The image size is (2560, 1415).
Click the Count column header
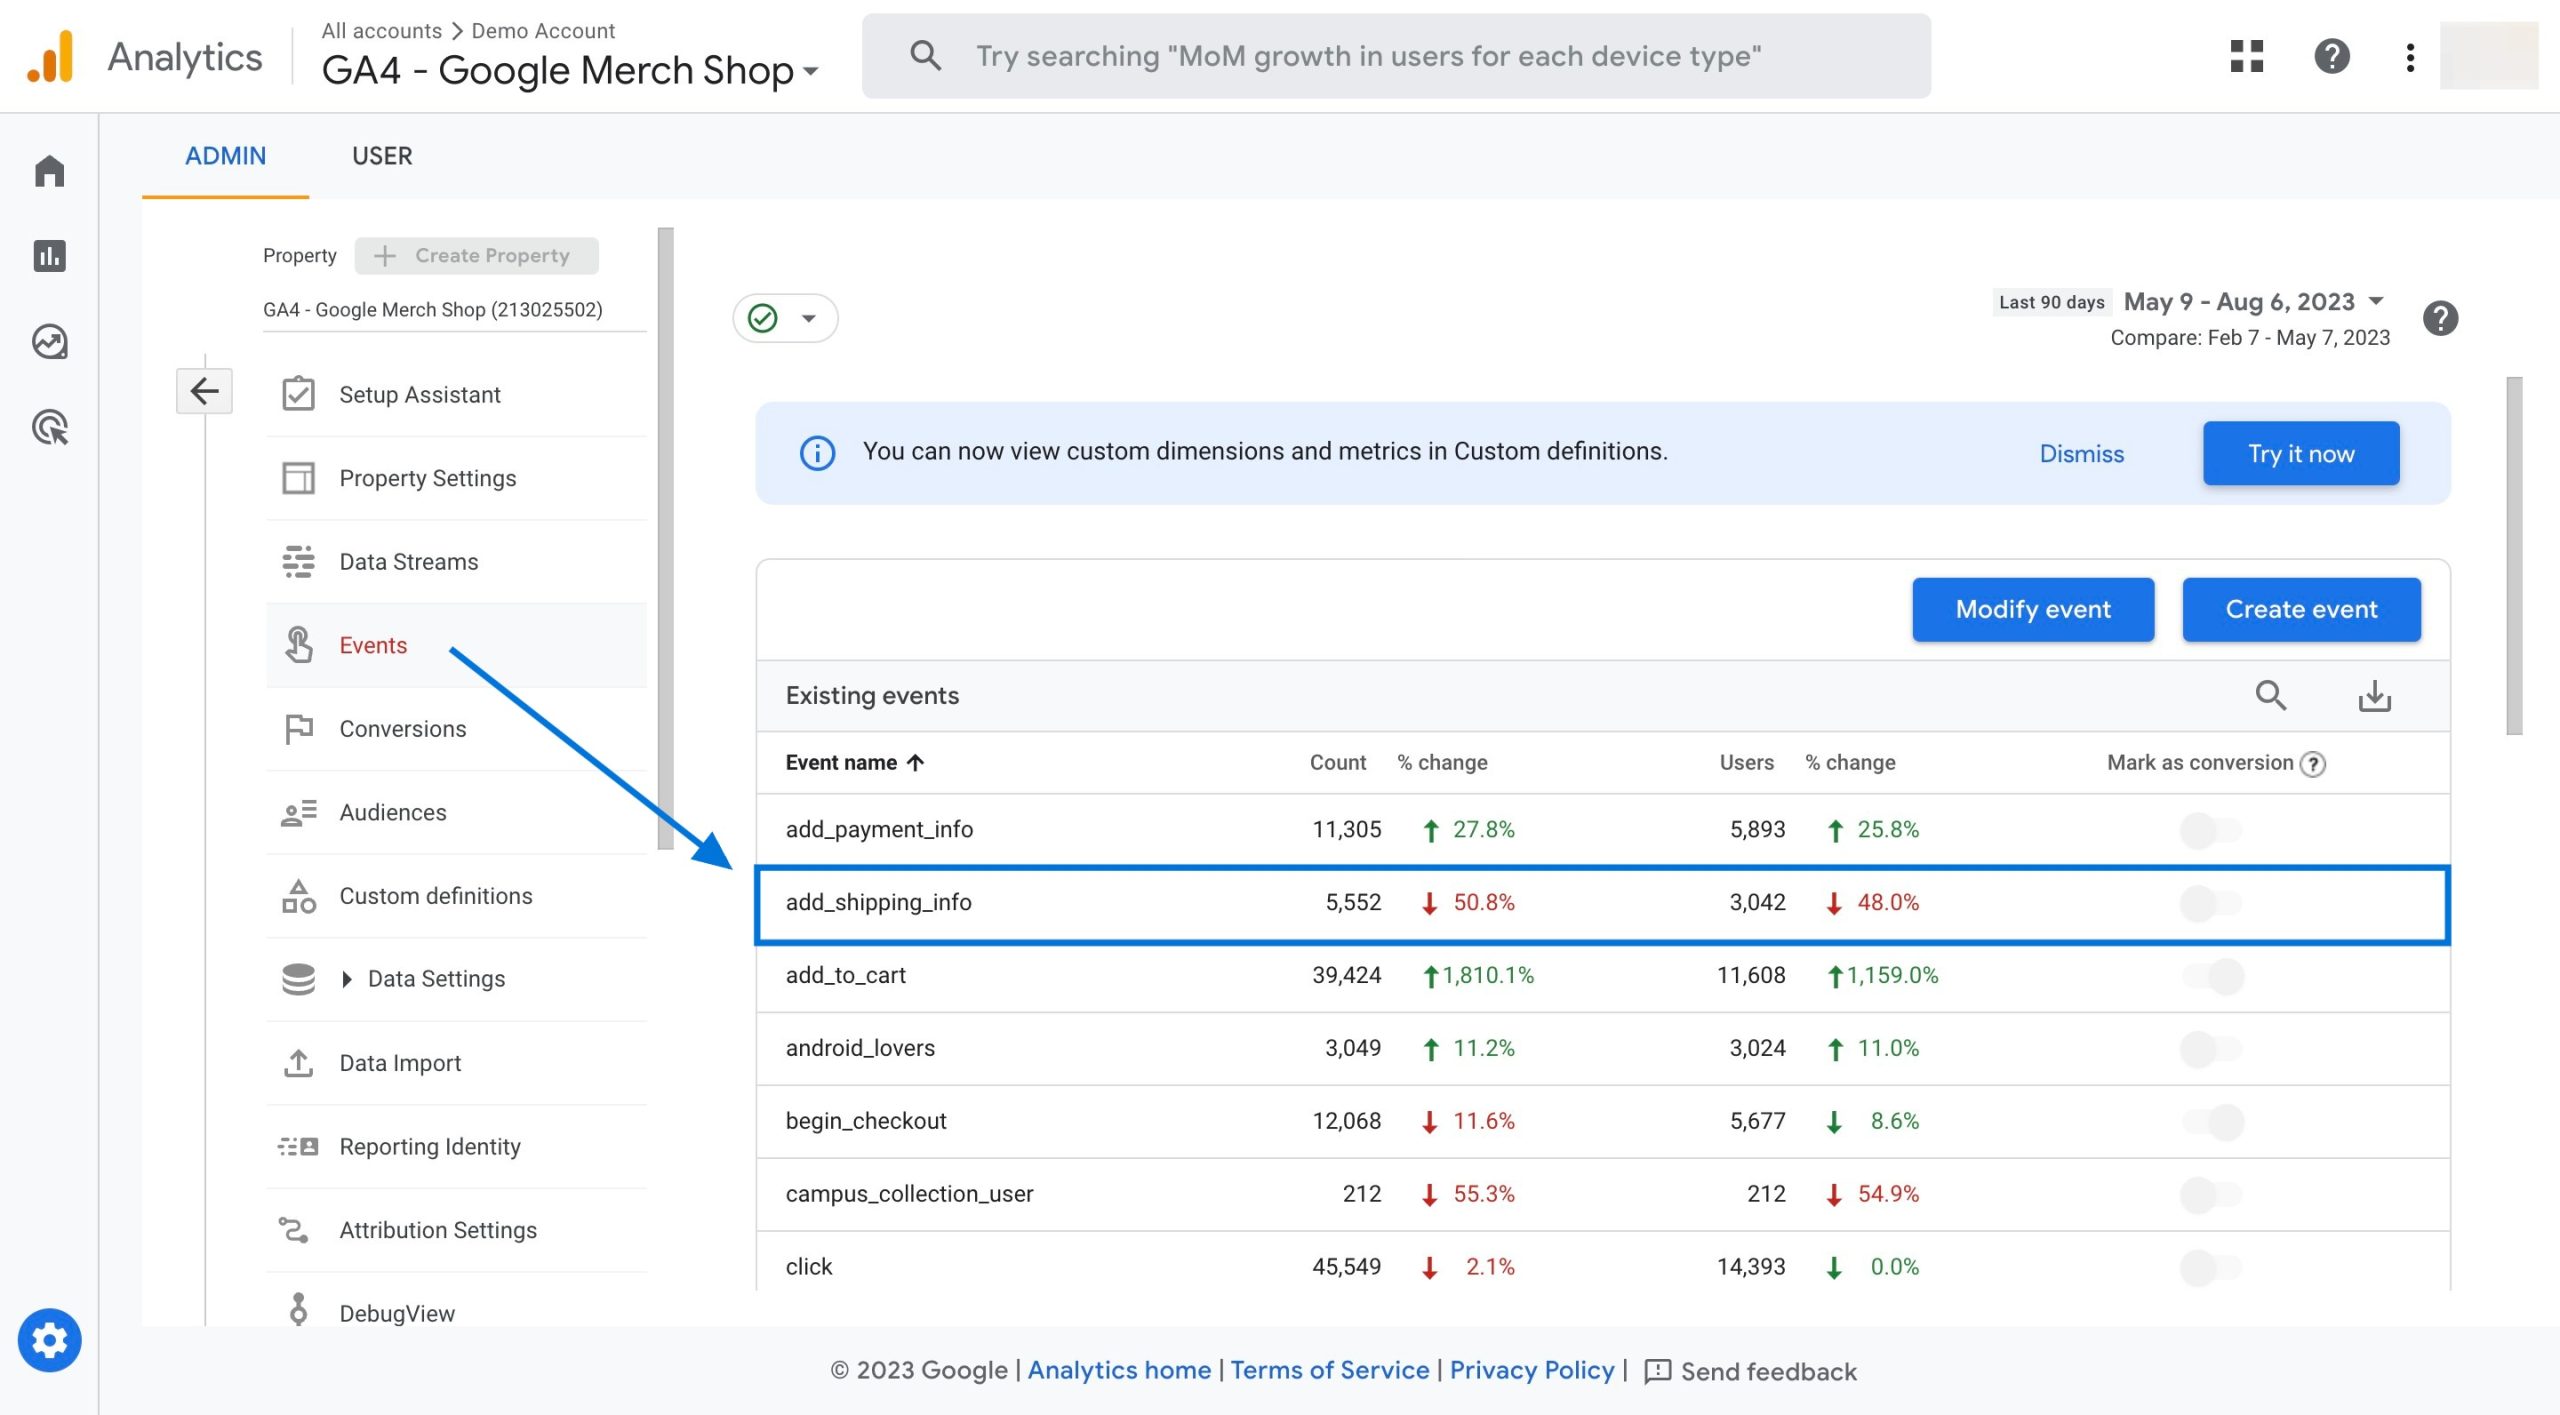(1338, 763)
